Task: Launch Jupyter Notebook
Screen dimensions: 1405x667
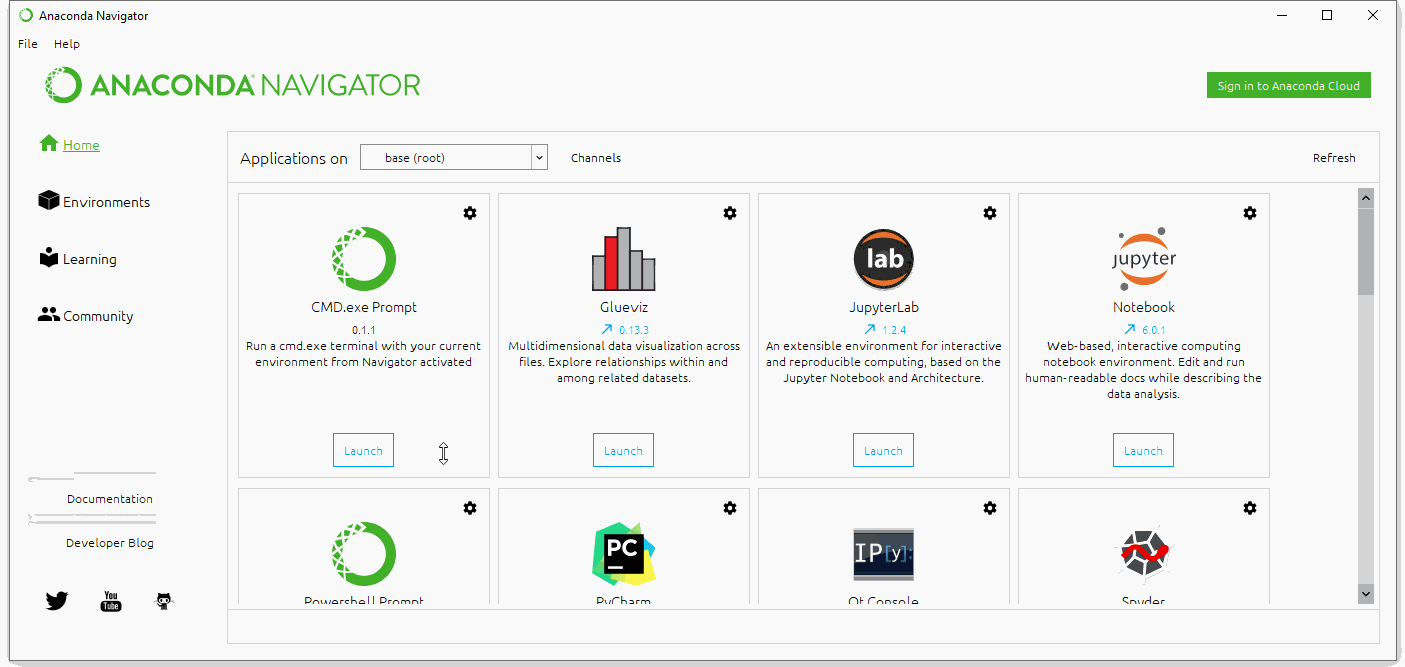Action: [x=1144, y=450]
